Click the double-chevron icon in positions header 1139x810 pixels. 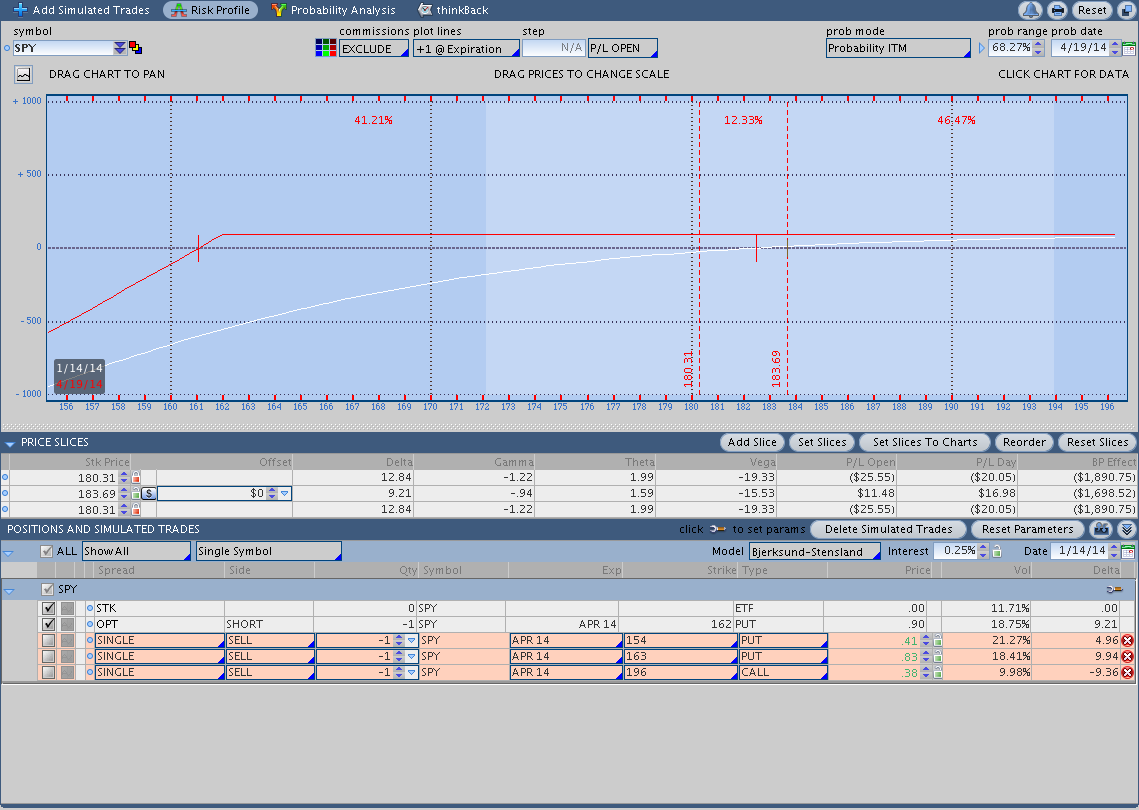click(x=1127, y=529)
